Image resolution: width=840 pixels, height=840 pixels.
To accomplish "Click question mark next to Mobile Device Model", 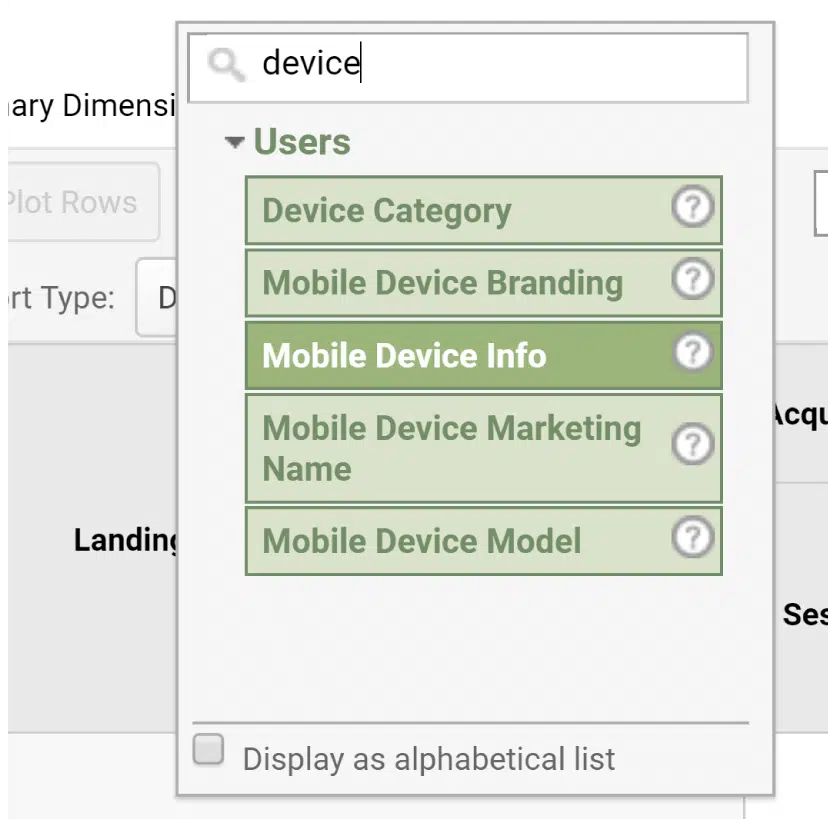I will click(x=692, y=539).
